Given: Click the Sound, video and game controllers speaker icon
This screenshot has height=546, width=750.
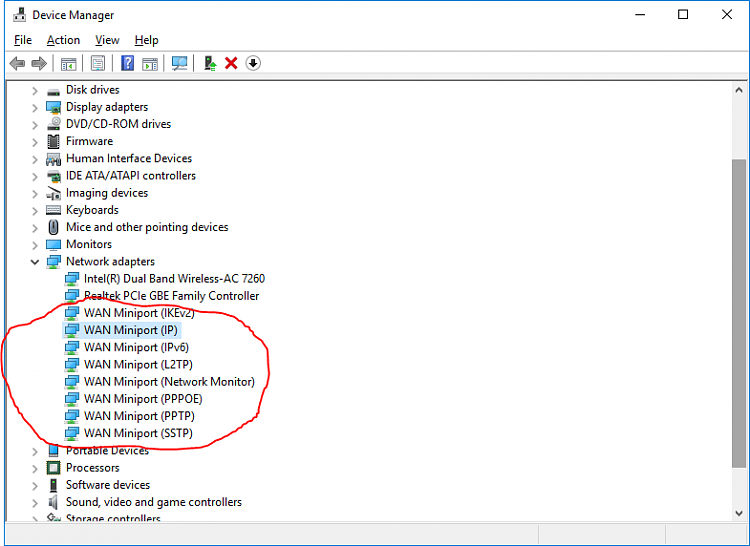Looking at the screenshot, I should pos(54,502).
